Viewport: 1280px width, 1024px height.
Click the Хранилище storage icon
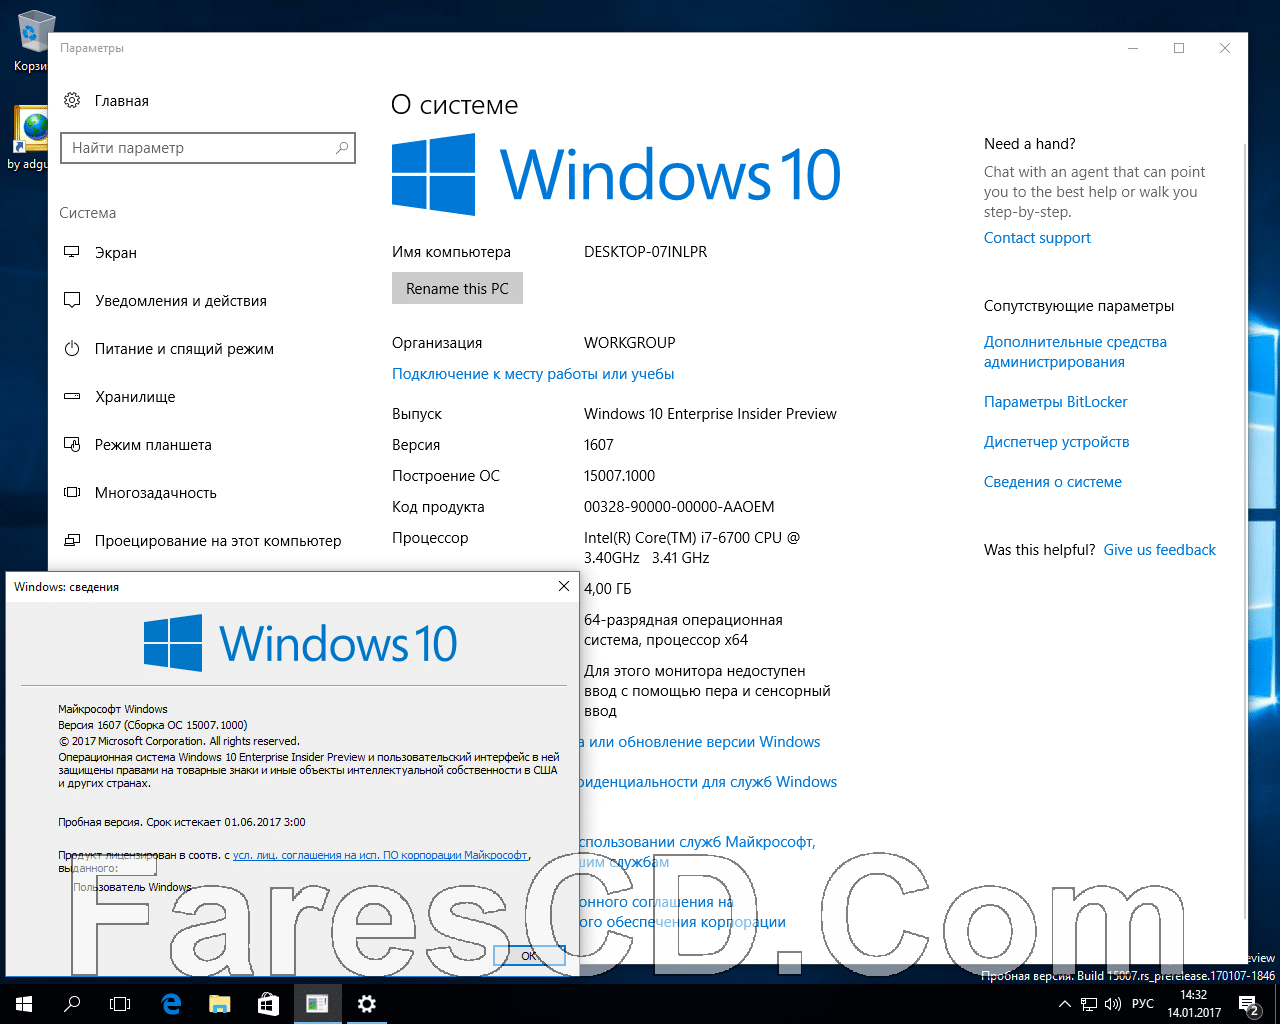pyautogui.click(x=72, y=396)
